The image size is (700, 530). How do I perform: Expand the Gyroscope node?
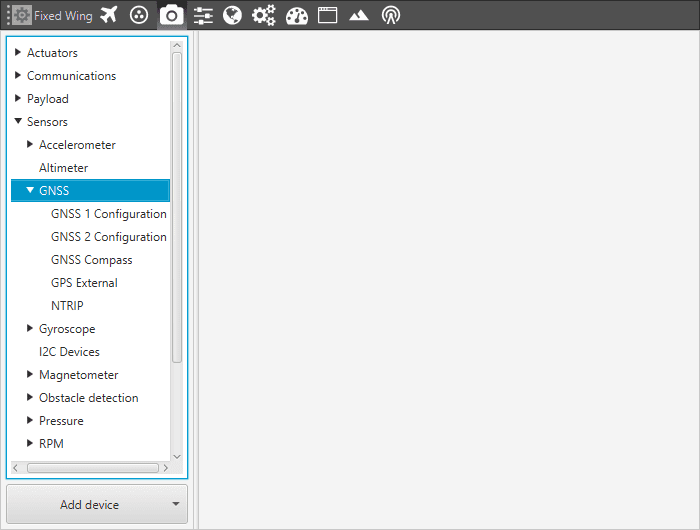pos(30,328)
